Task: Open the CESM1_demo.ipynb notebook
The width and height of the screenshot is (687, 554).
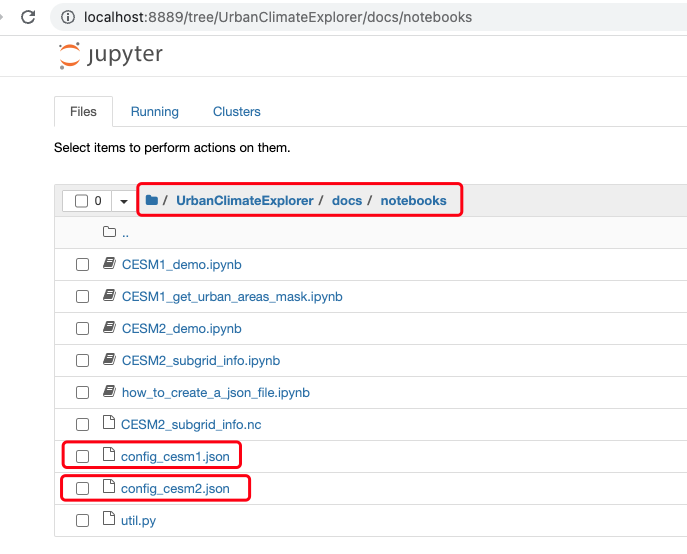Action: click(x=181, y=265)
